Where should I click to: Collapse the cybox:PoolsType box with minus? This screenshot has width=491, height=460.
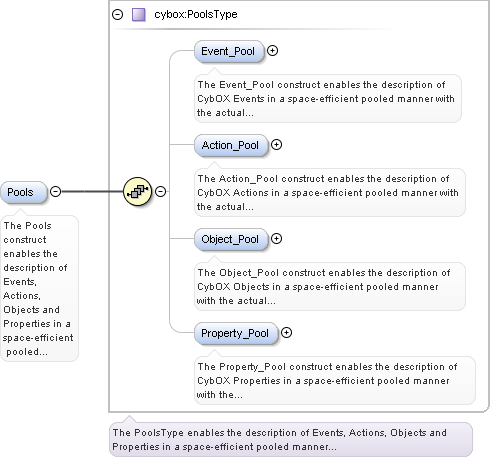click(117, 15)
